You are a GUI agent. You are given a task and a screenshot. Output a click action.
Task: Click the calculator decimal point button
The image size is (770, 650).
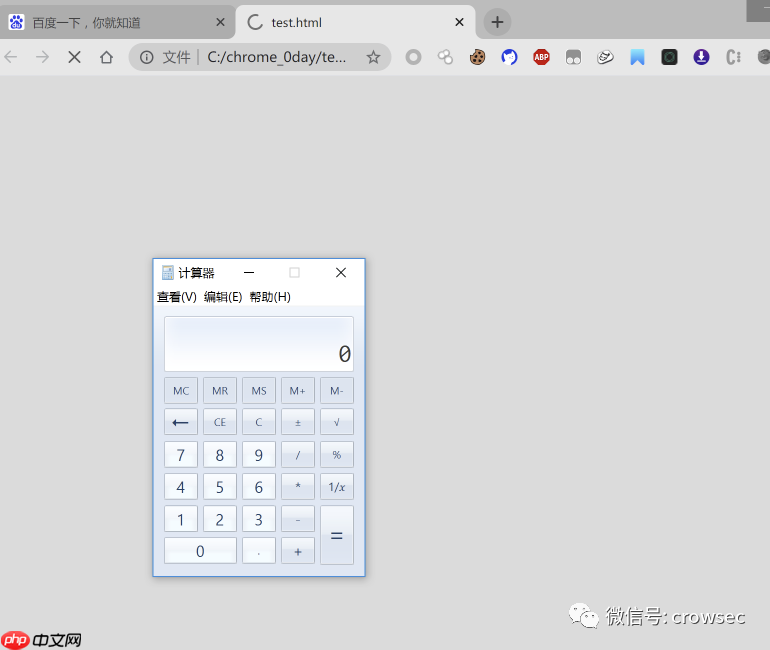(259, 551)
